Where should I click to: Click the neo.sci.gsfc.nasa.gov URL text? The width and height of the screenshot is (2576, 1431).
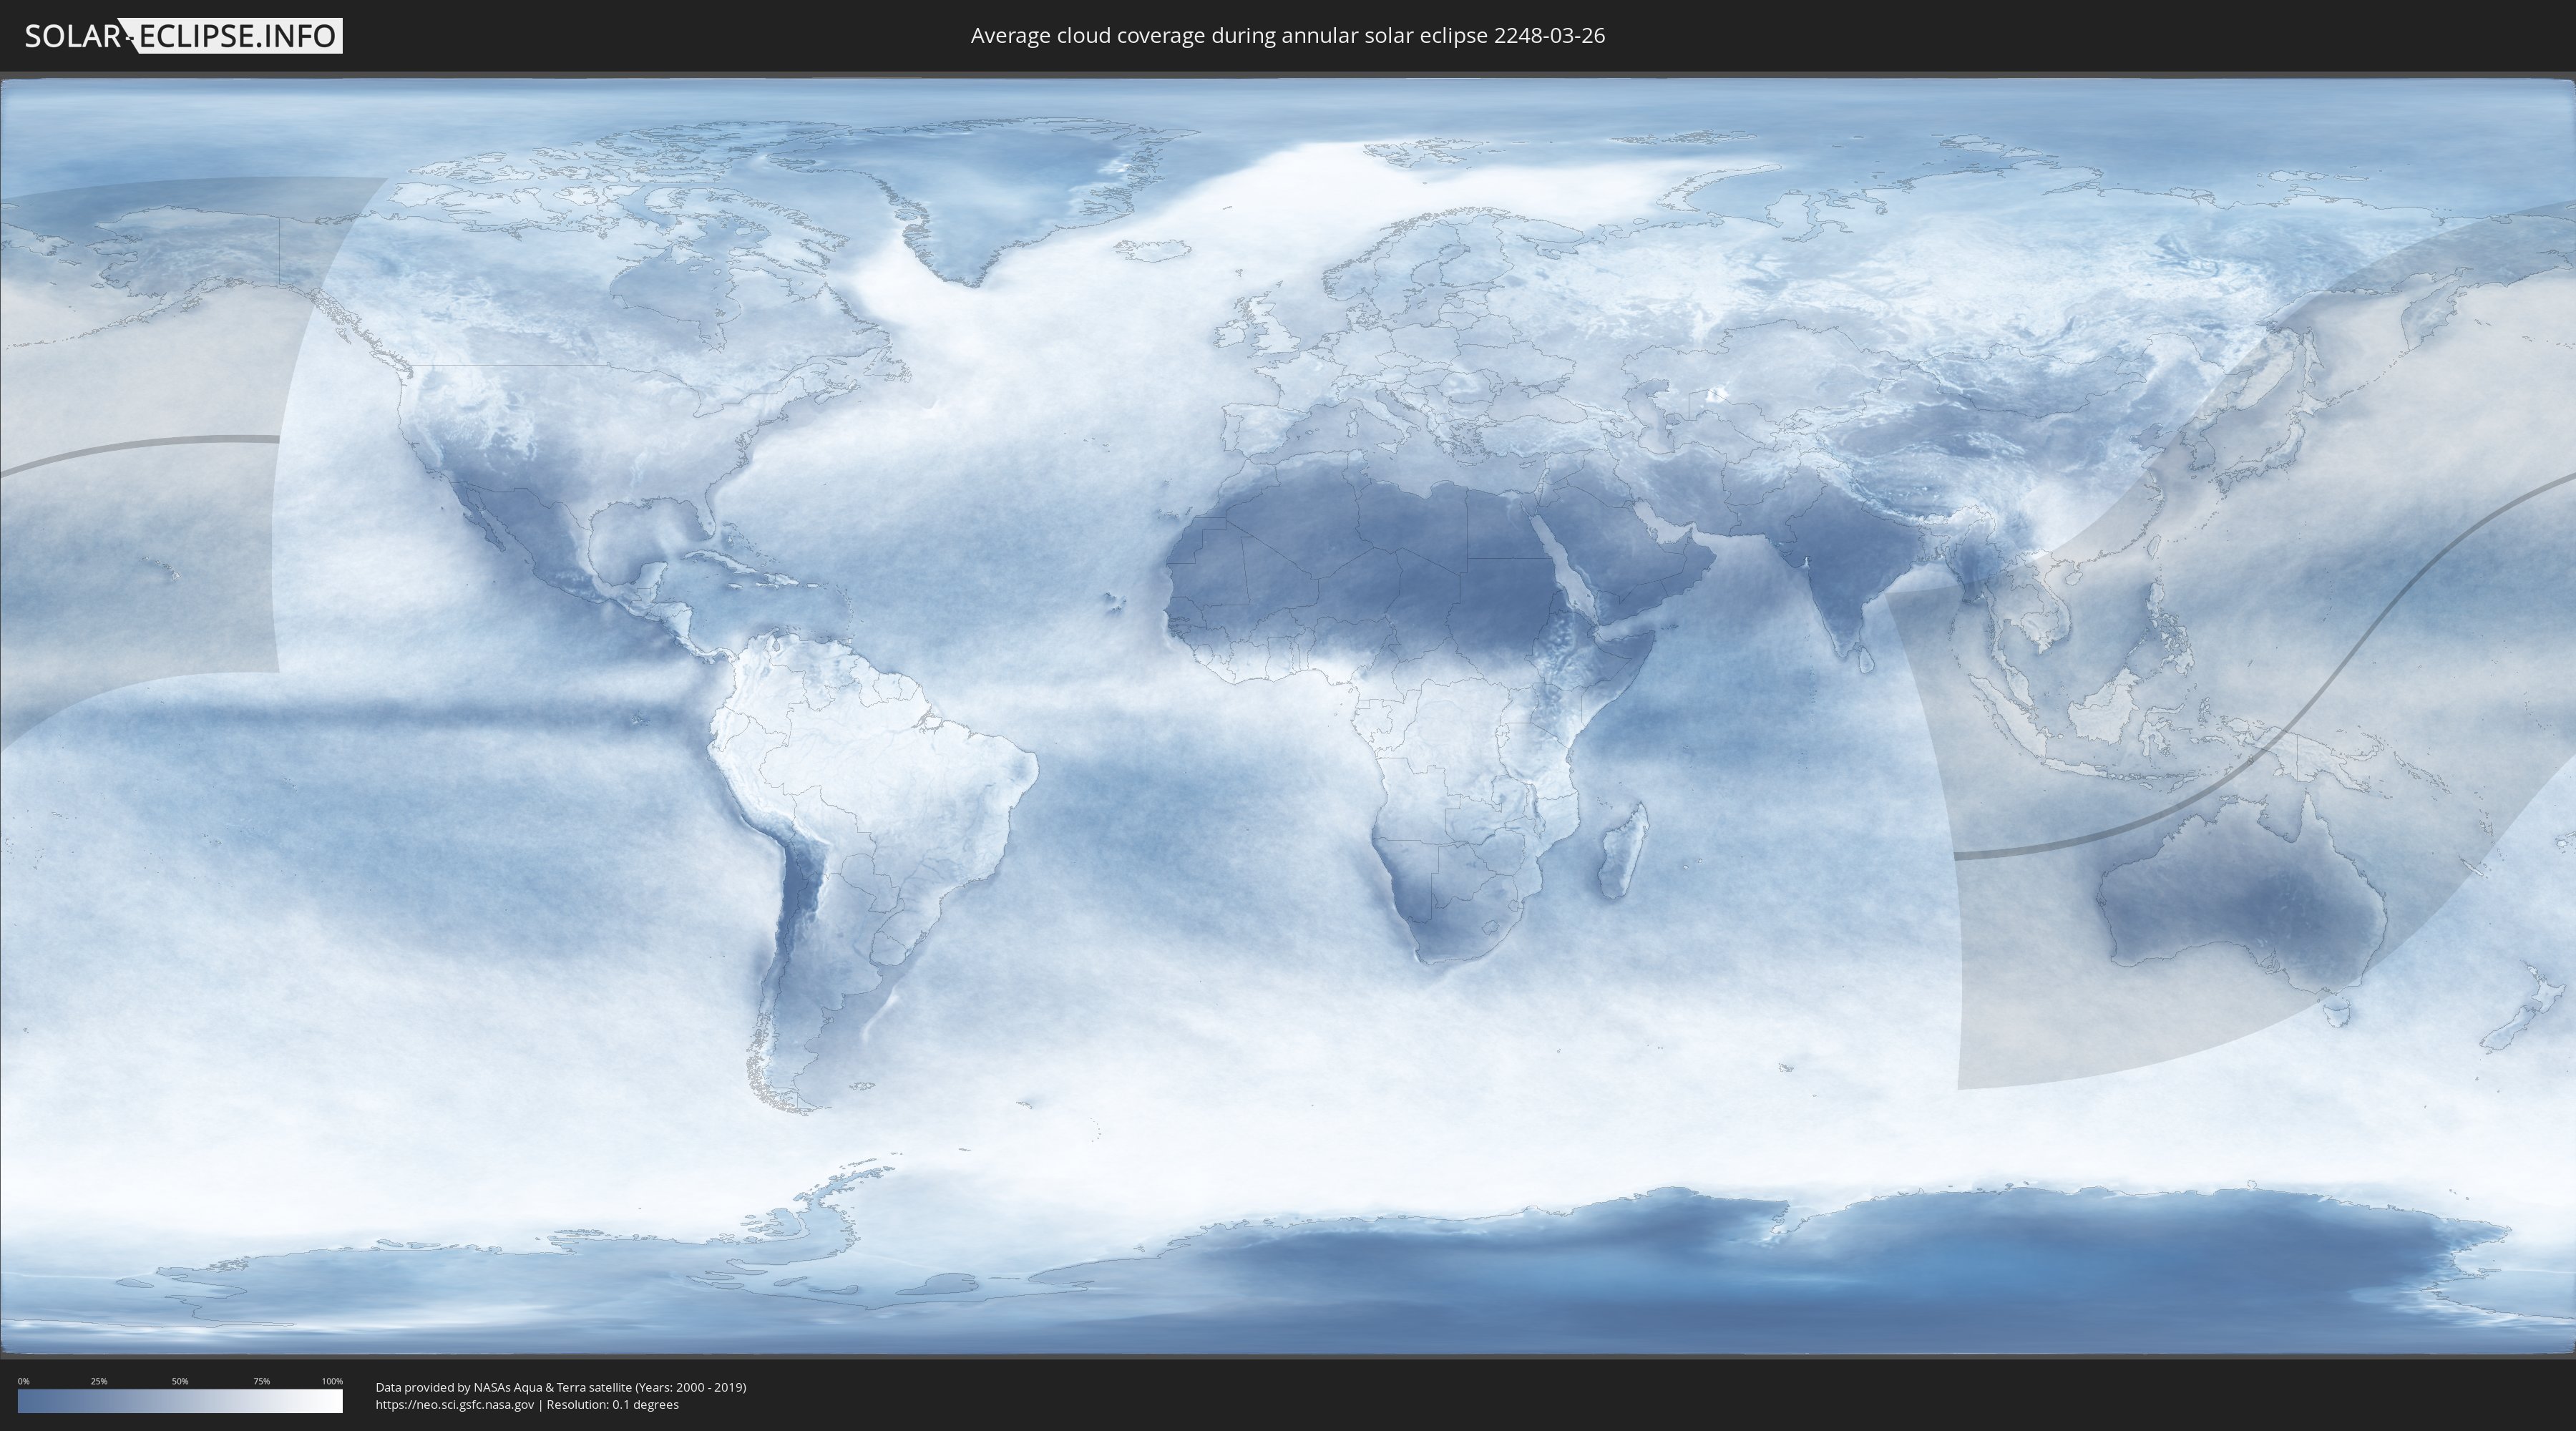(455, 1404)
